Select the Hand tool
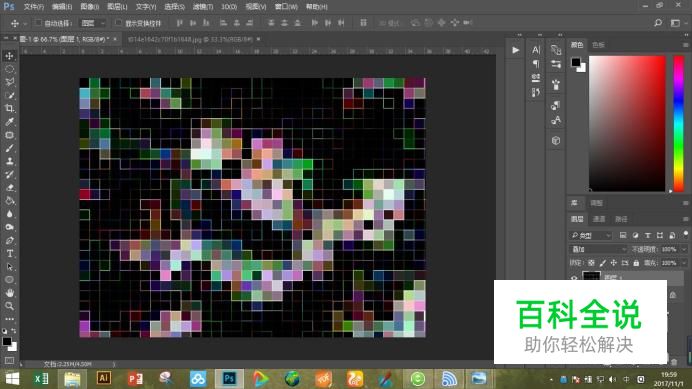The width and height of the screenshot is (692, 389). (9, 293)
